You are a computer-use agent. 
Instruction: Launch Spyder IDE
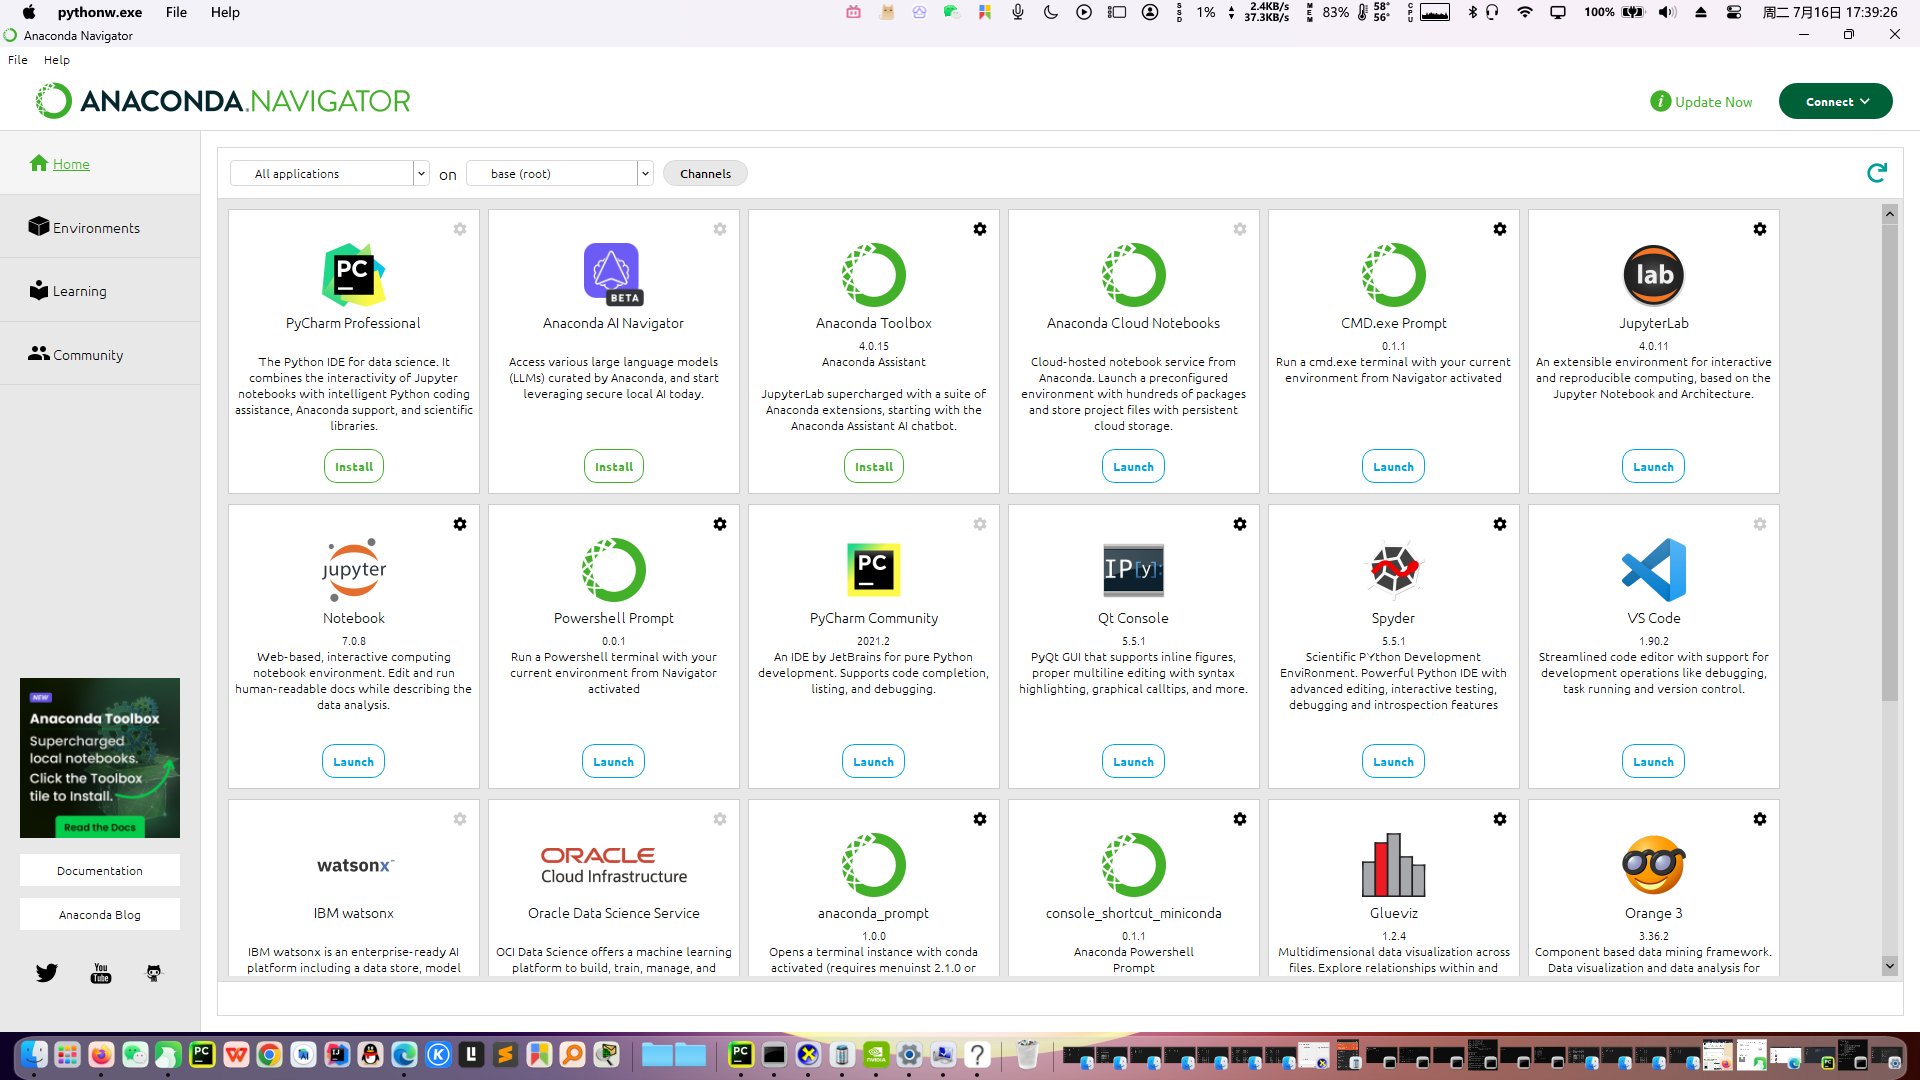click(1394, 762)
